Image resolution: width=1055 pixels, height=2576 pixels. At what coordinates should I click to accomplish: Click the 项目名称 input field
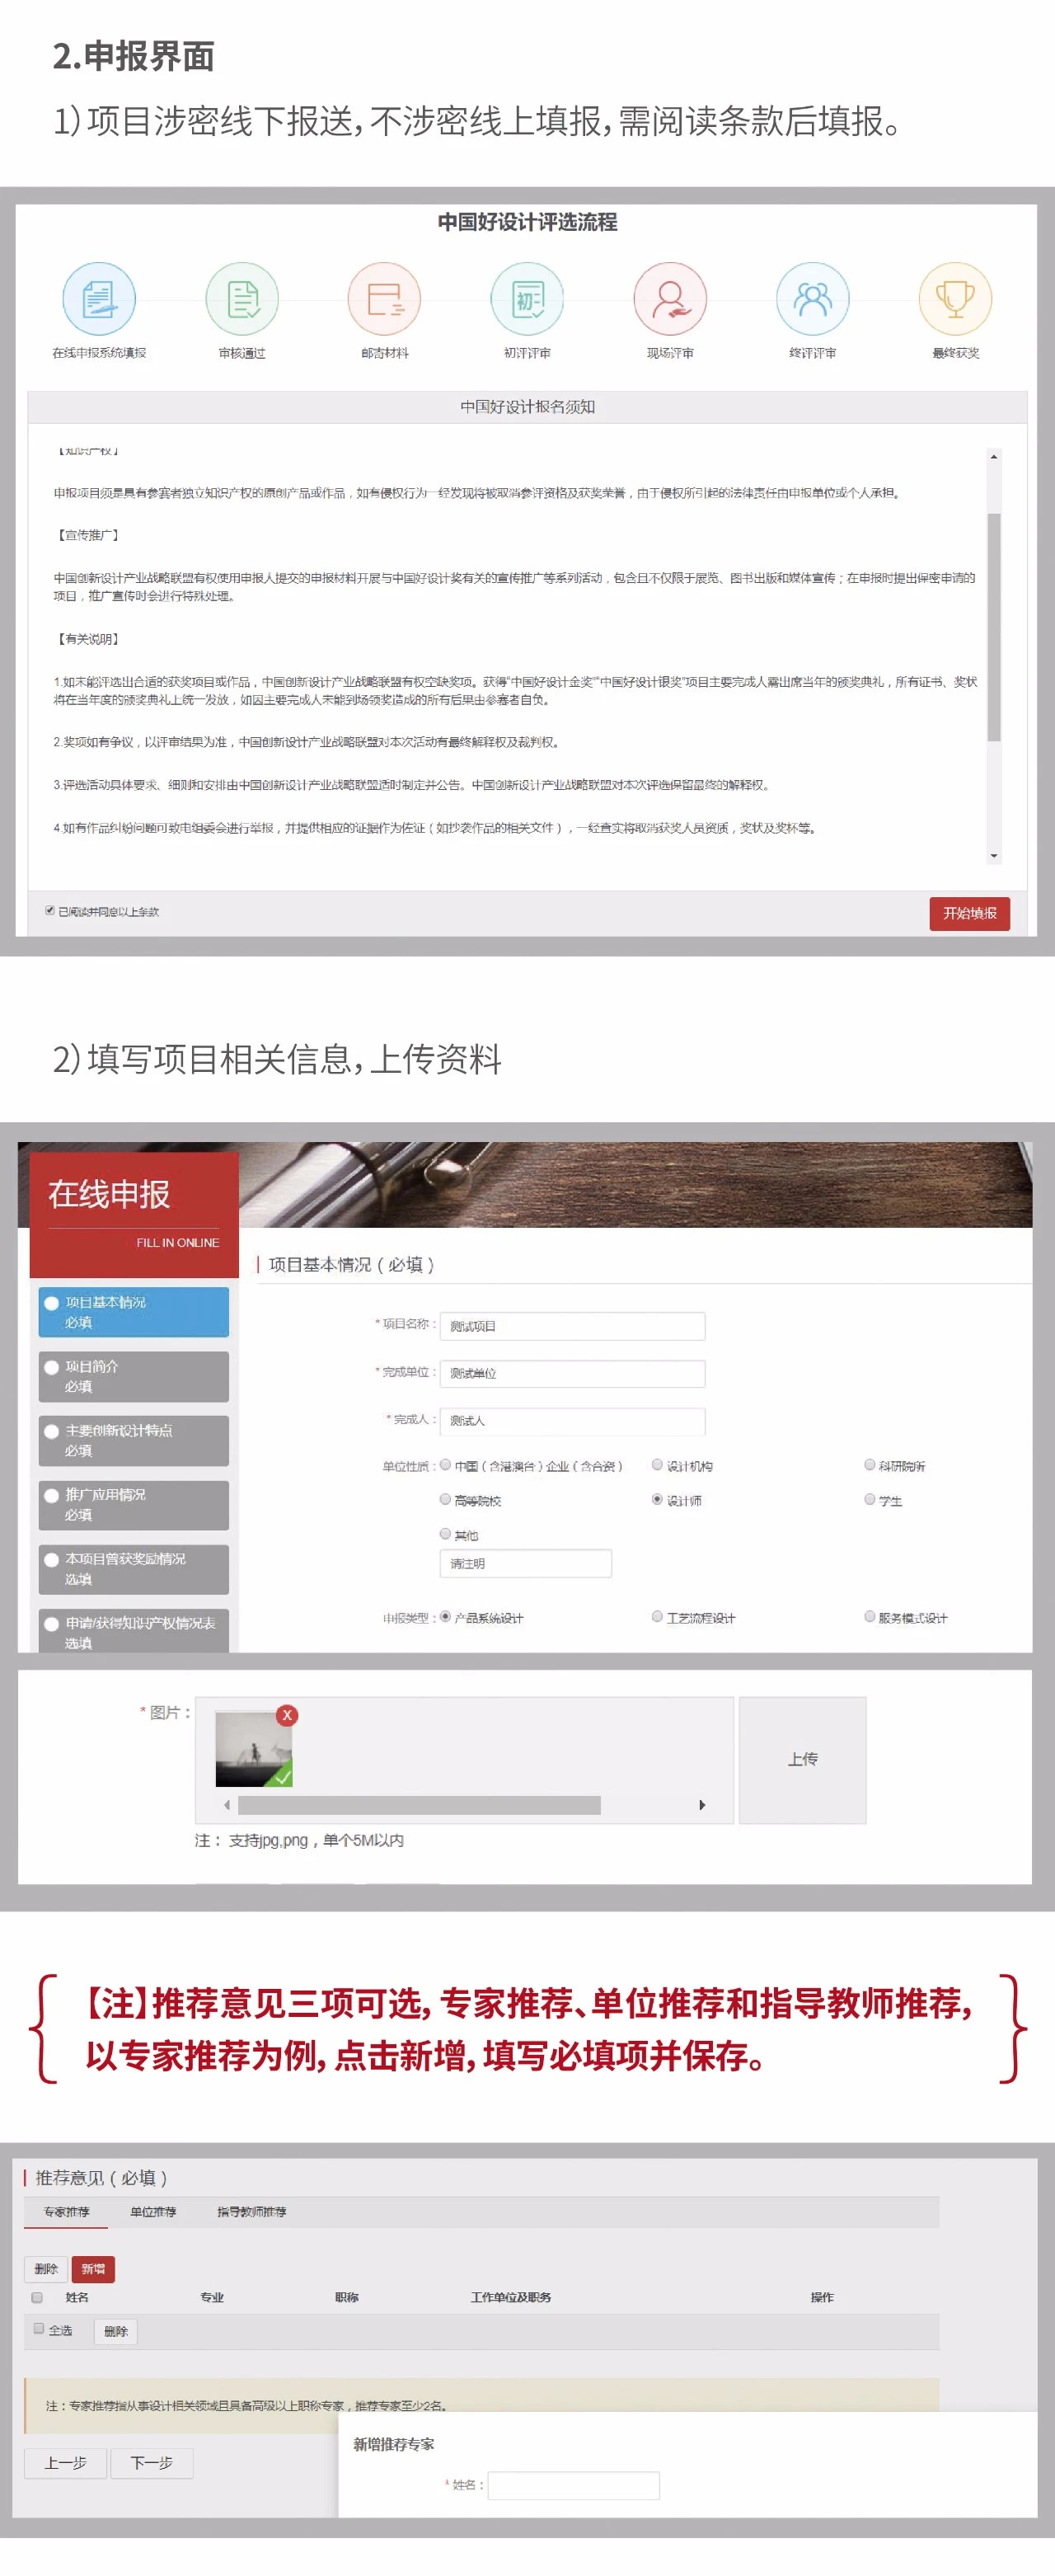(572, 1325)
